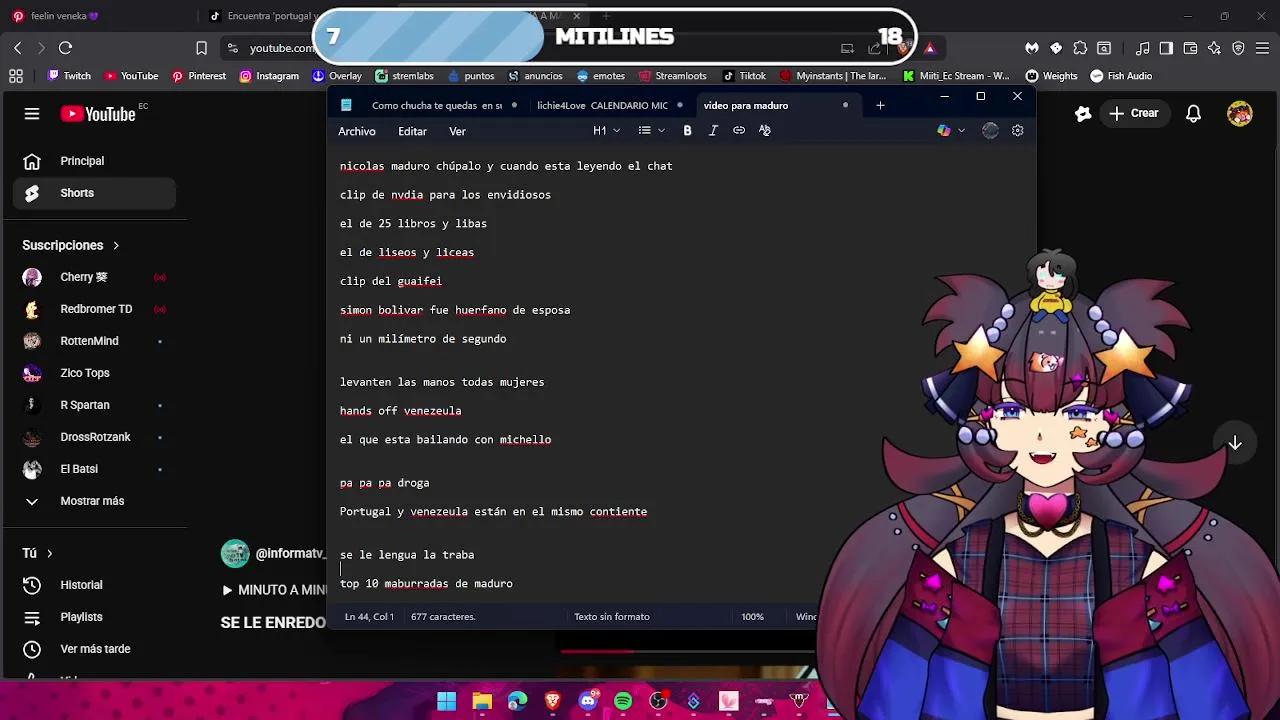Click 'Ln 44, Col 1' in status bar
This screenshot has width=1280, height=720.
pos(369,617)
